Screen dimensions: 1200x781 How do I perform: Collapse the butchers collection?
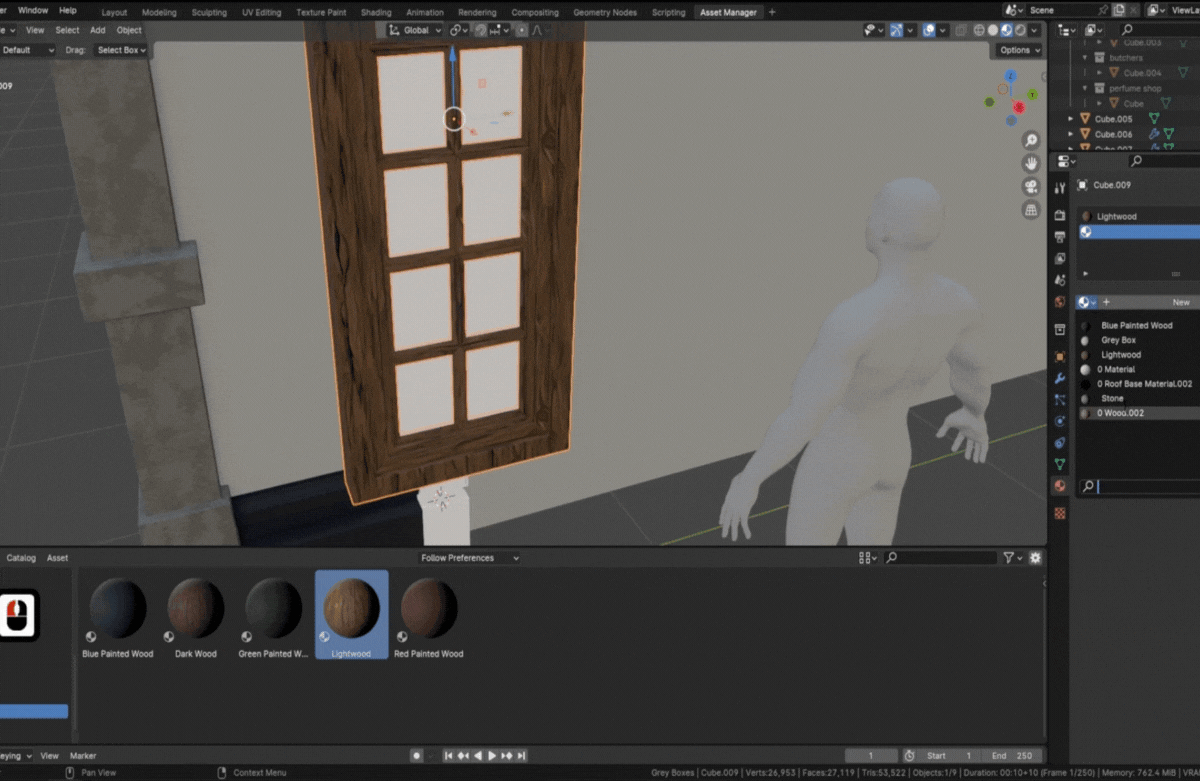point(1085,58)
